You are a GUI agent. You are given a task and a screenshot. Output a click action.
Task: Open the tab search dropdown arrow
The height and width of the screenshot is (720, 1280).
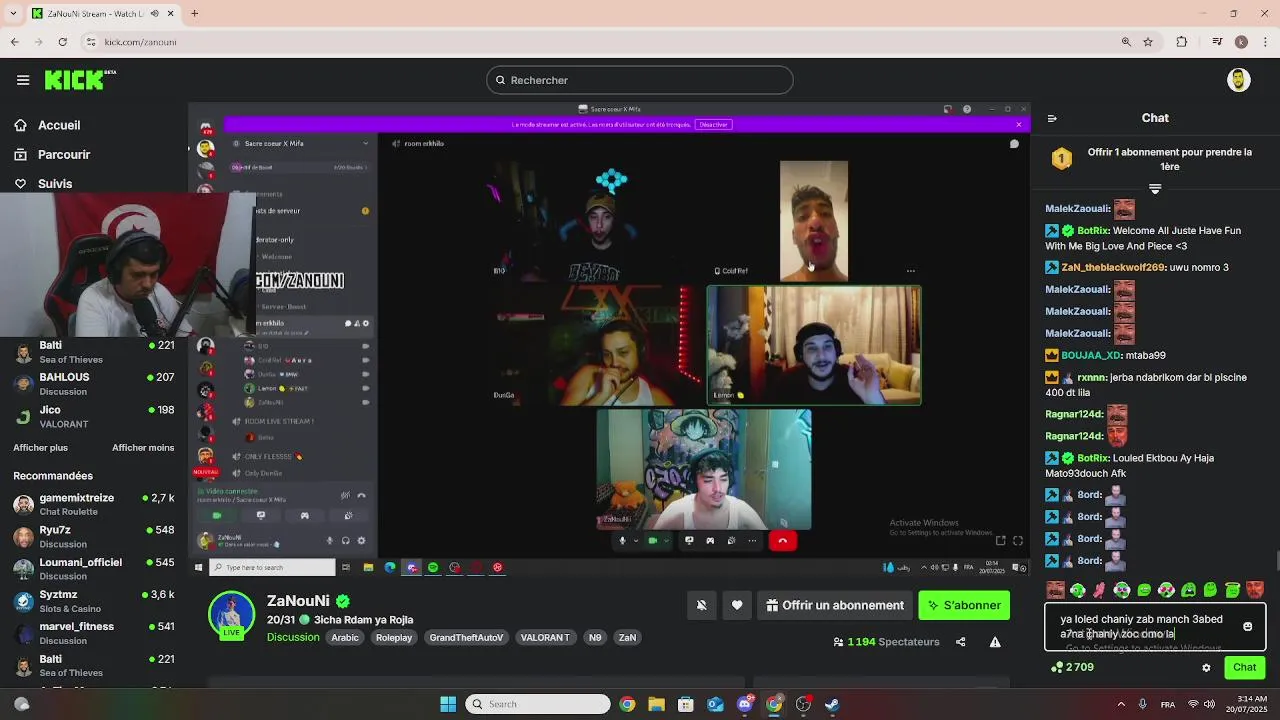coord(13,13)
